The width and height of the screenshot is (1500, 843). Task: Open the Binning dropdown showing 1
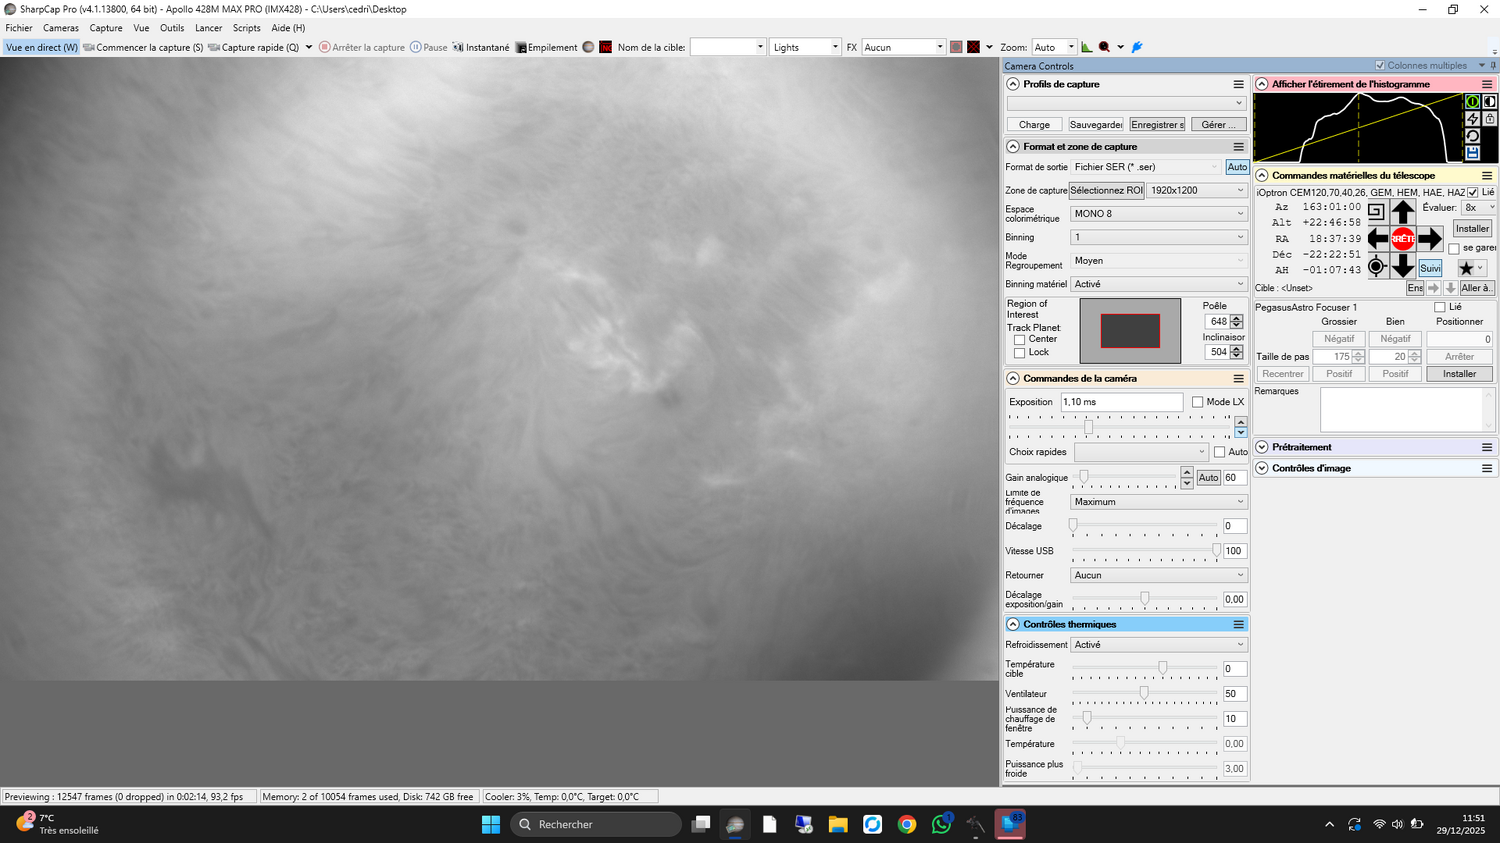(1159, 237)
